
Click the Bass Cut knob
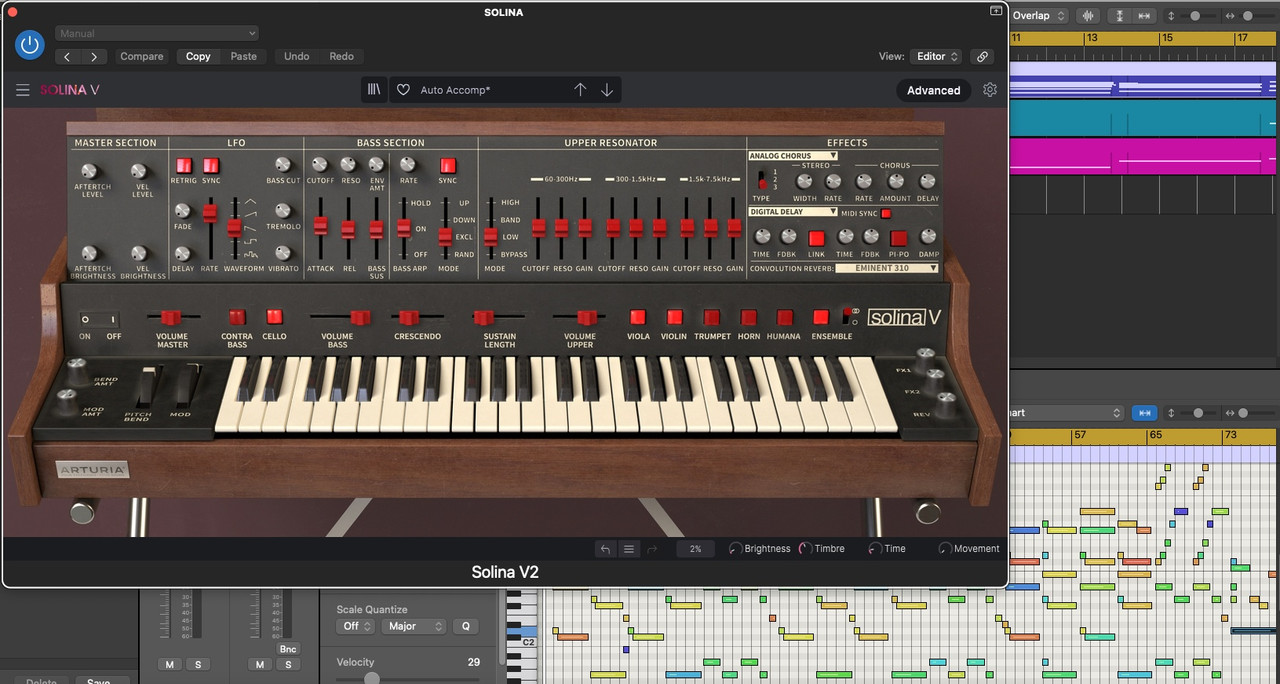click(282, 165)
